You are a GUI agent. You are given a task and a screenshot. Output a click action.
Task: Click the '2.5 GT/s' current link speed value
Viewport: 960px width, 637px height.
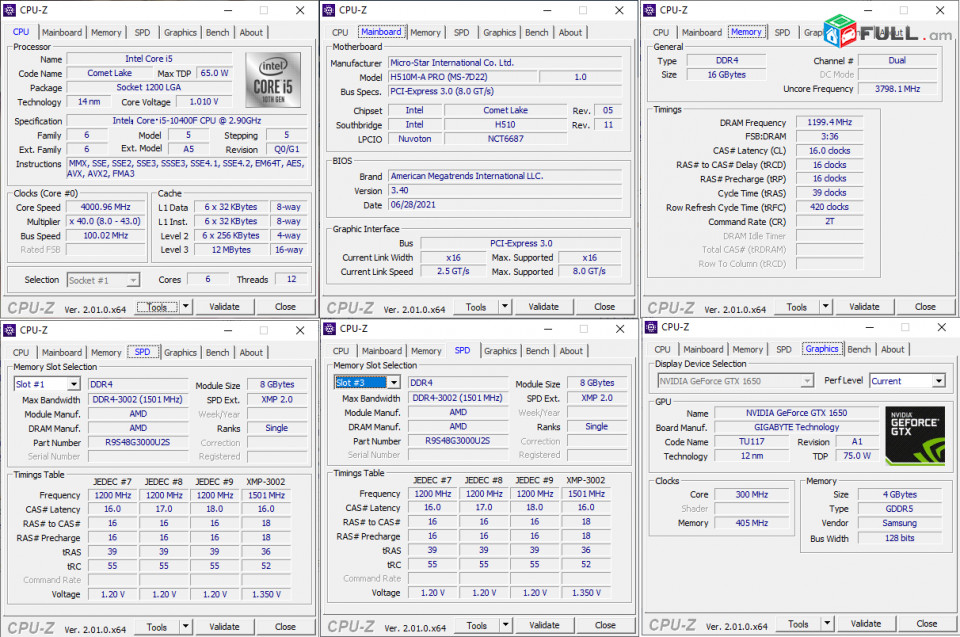(453, 271)
